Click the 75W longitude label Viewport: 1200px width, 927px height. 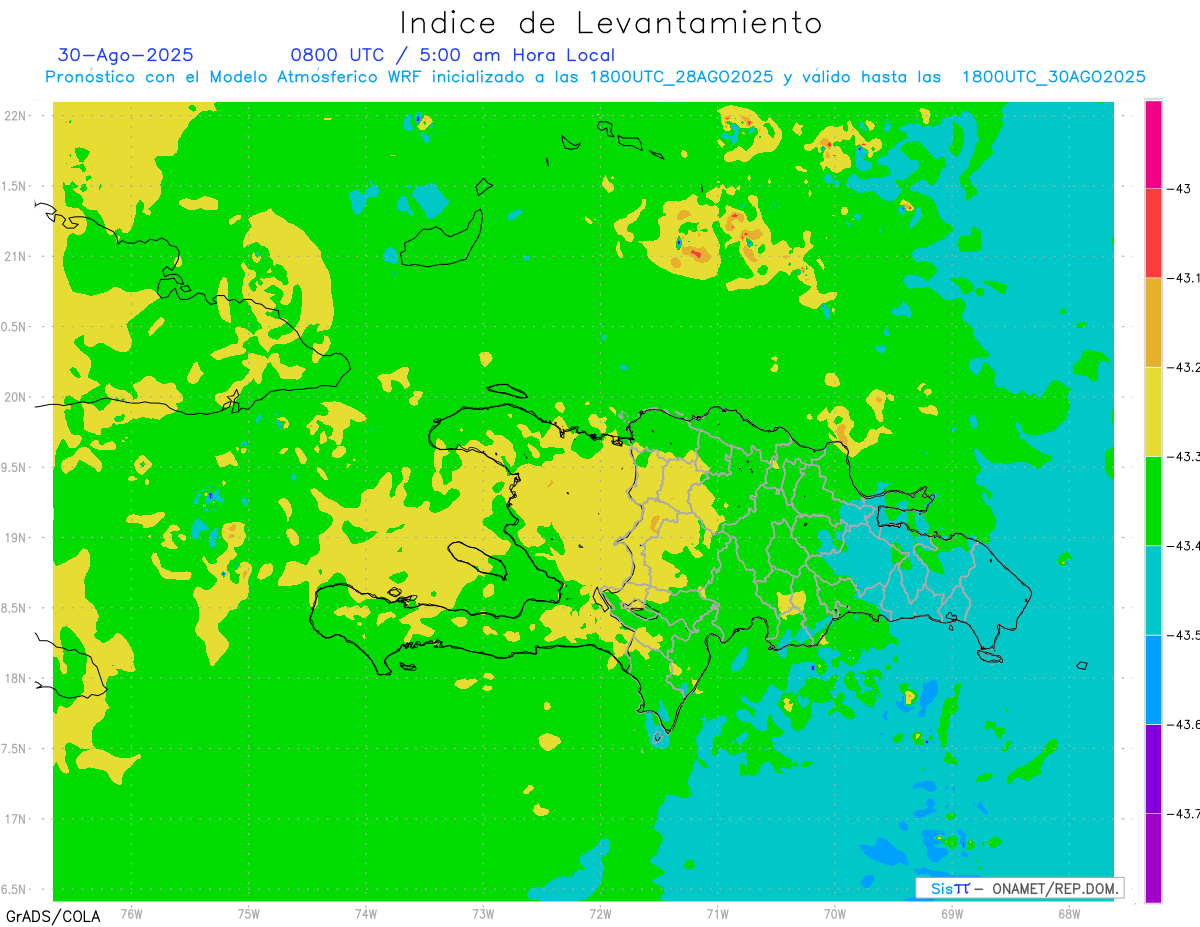click(248, 914)
